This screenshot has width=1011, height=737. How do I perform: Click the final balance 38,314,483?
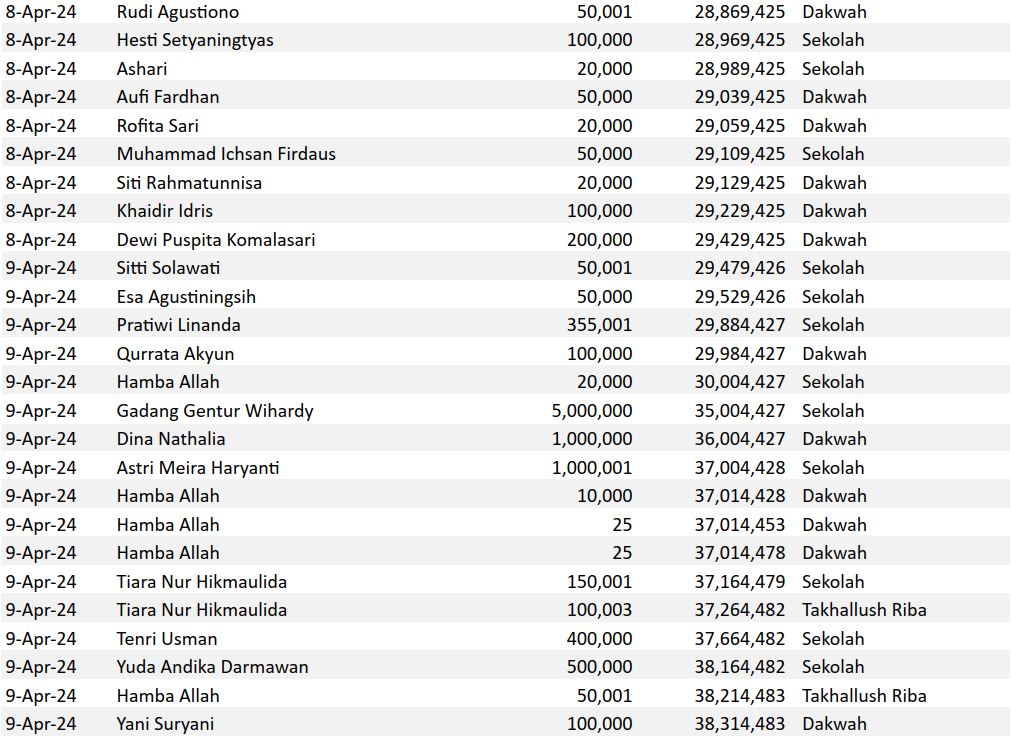[x=740, y=724]
